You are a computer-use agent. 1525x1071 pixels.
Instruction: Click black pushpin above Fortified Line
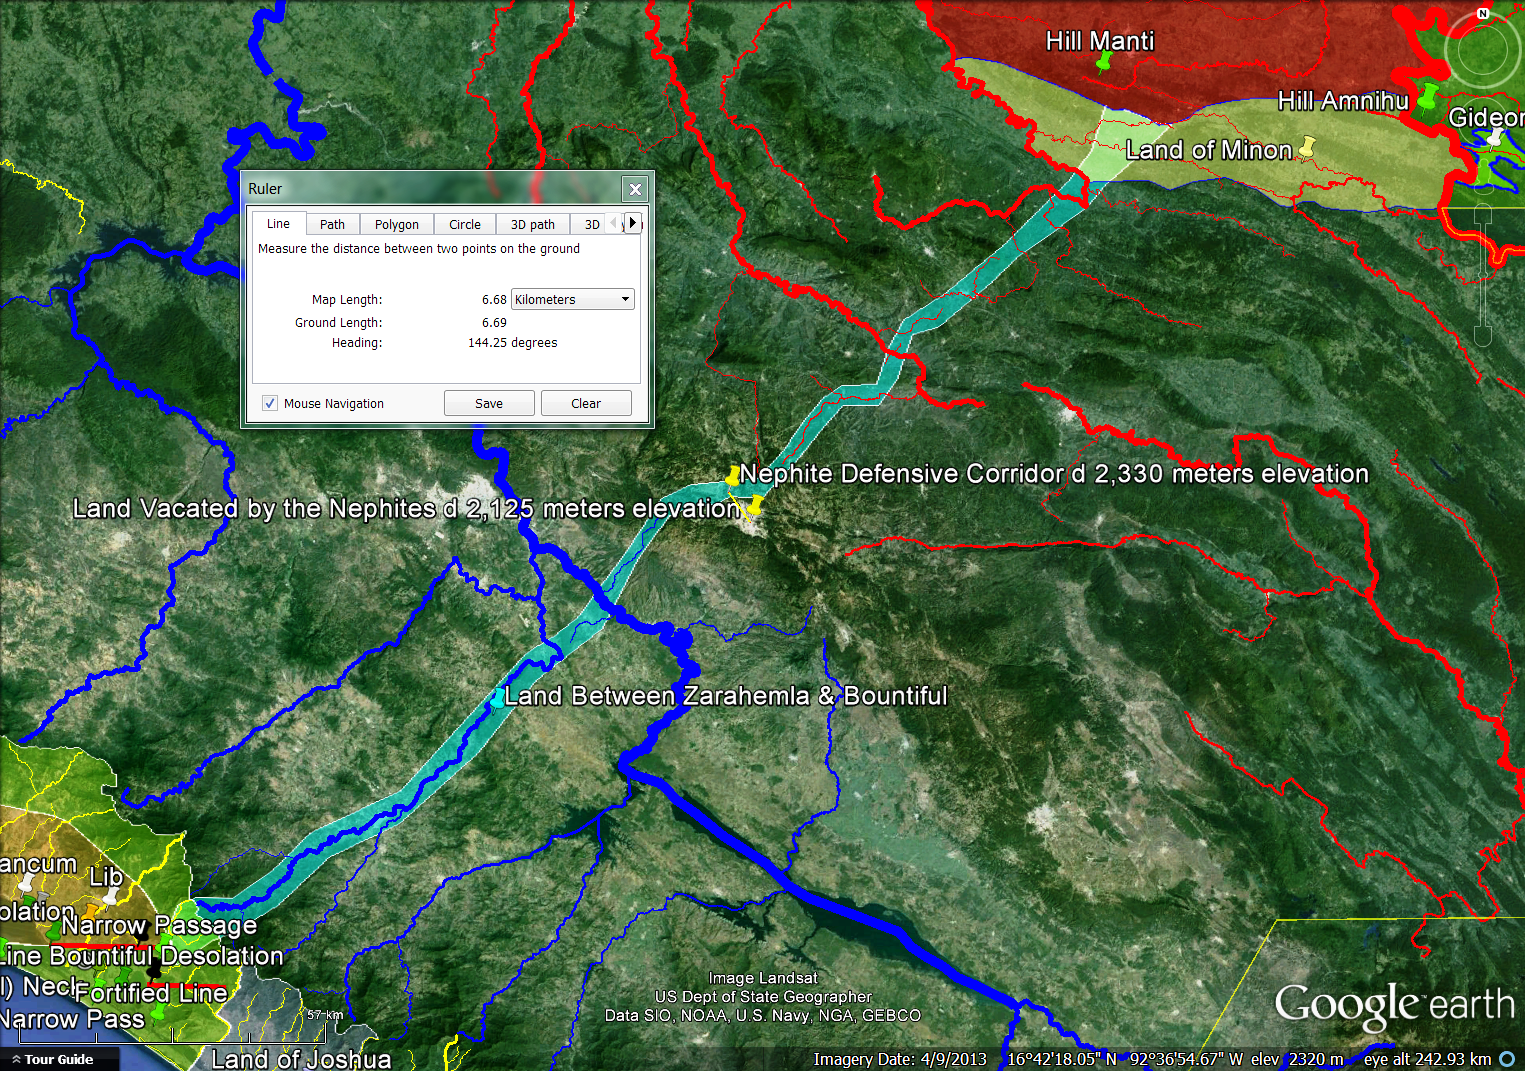154,970
